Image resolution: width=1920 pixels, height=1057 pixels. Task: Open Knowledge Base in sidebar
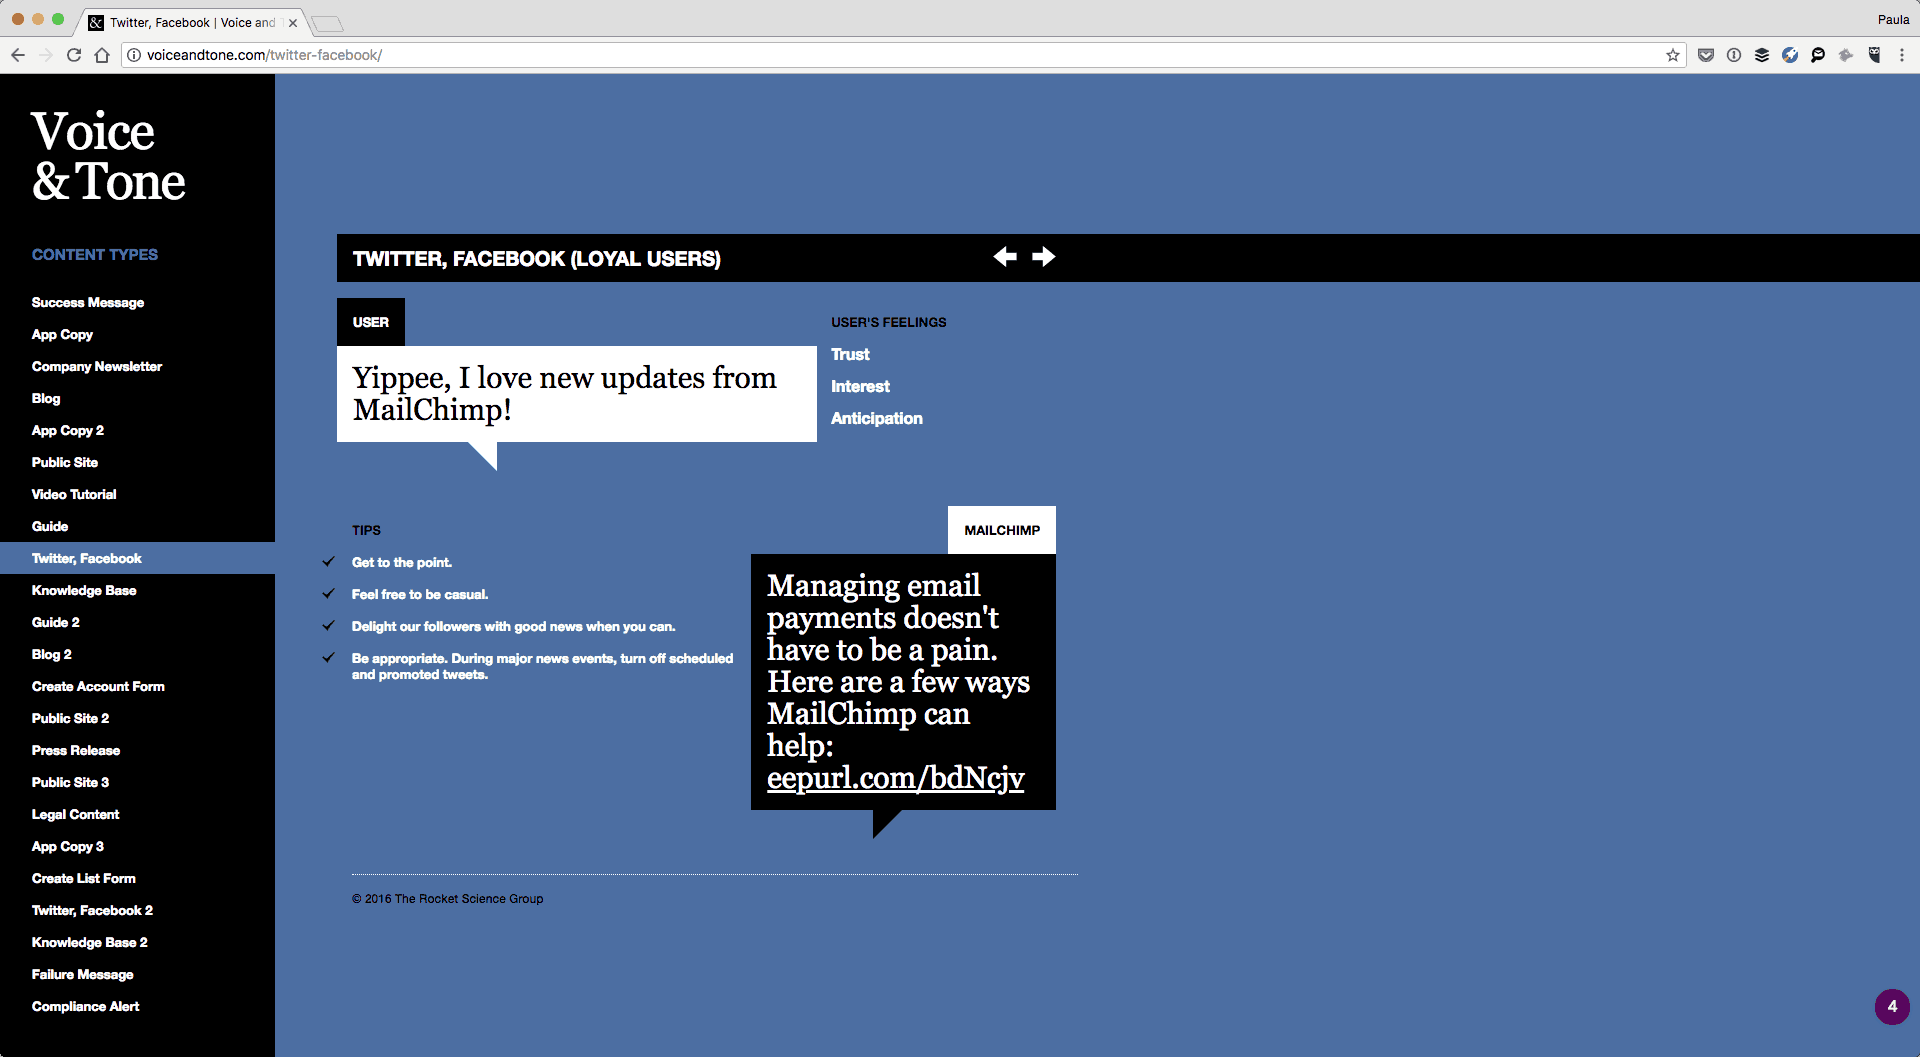(84, 590)
